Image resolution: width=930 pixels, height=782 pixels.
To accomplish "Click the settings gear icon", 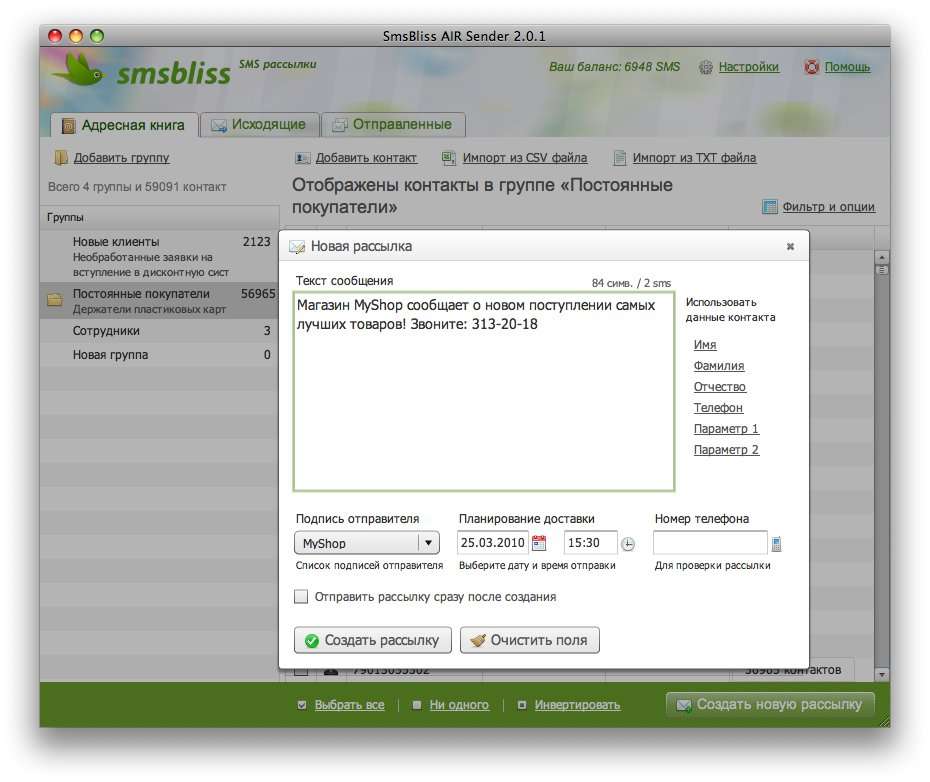I will 705,67.
